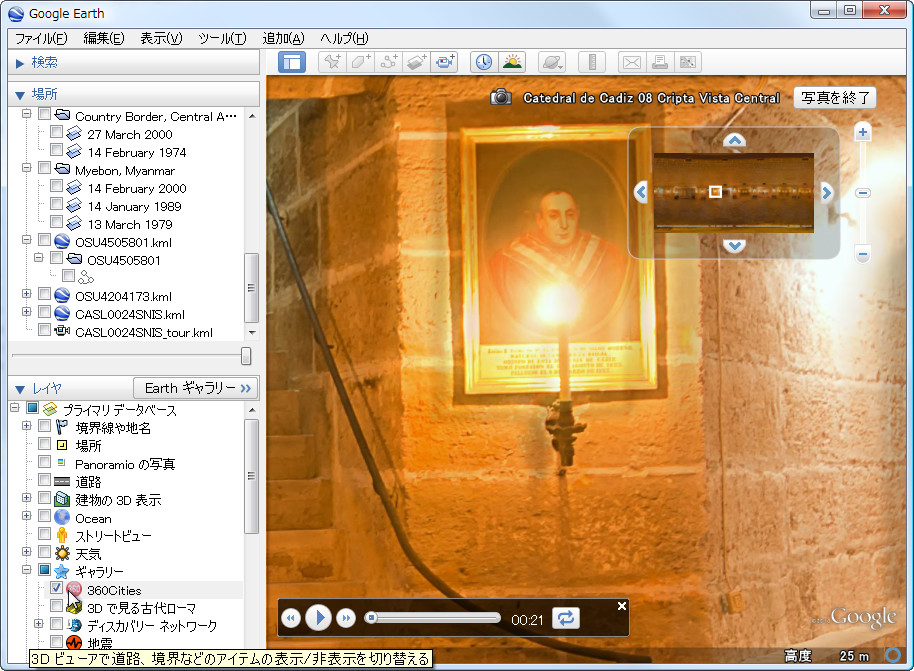Image resolution: width=914 pixels, height=671 pixels.
Task: Click the 写真を終了 exit photo button
Action: pos(835,97)
